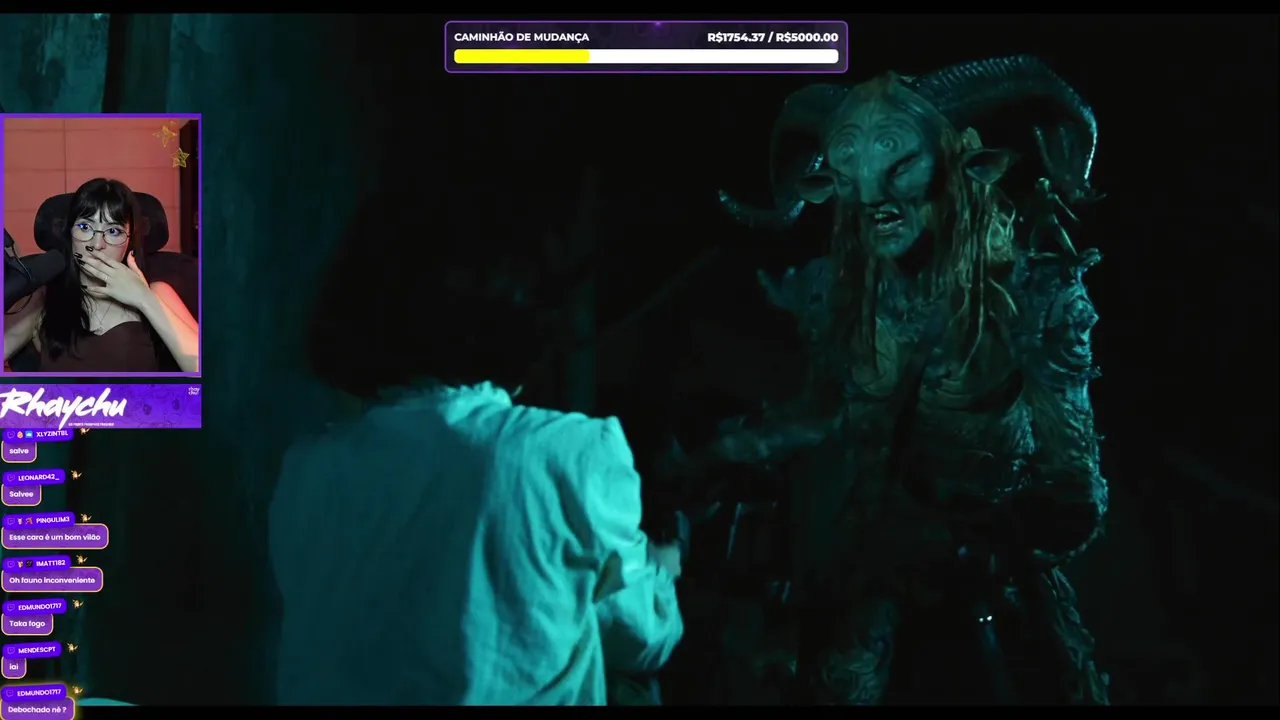Select username LEONARD42_ in chat

(x=39, y=478)
